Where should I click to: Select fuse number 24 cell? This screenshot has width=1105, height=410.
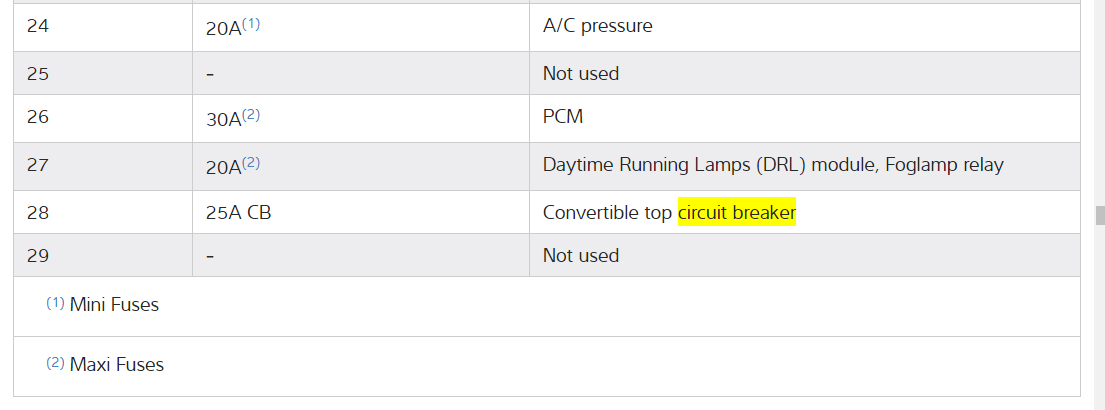[38, 26]
